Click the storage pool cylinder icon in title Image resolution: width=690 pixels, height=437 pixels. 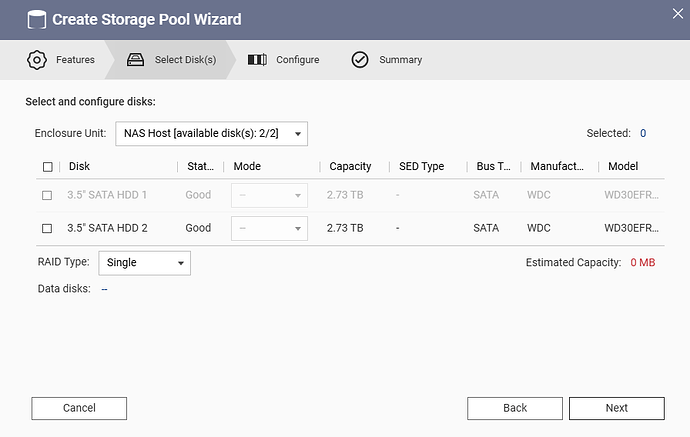tap(37, 20)
